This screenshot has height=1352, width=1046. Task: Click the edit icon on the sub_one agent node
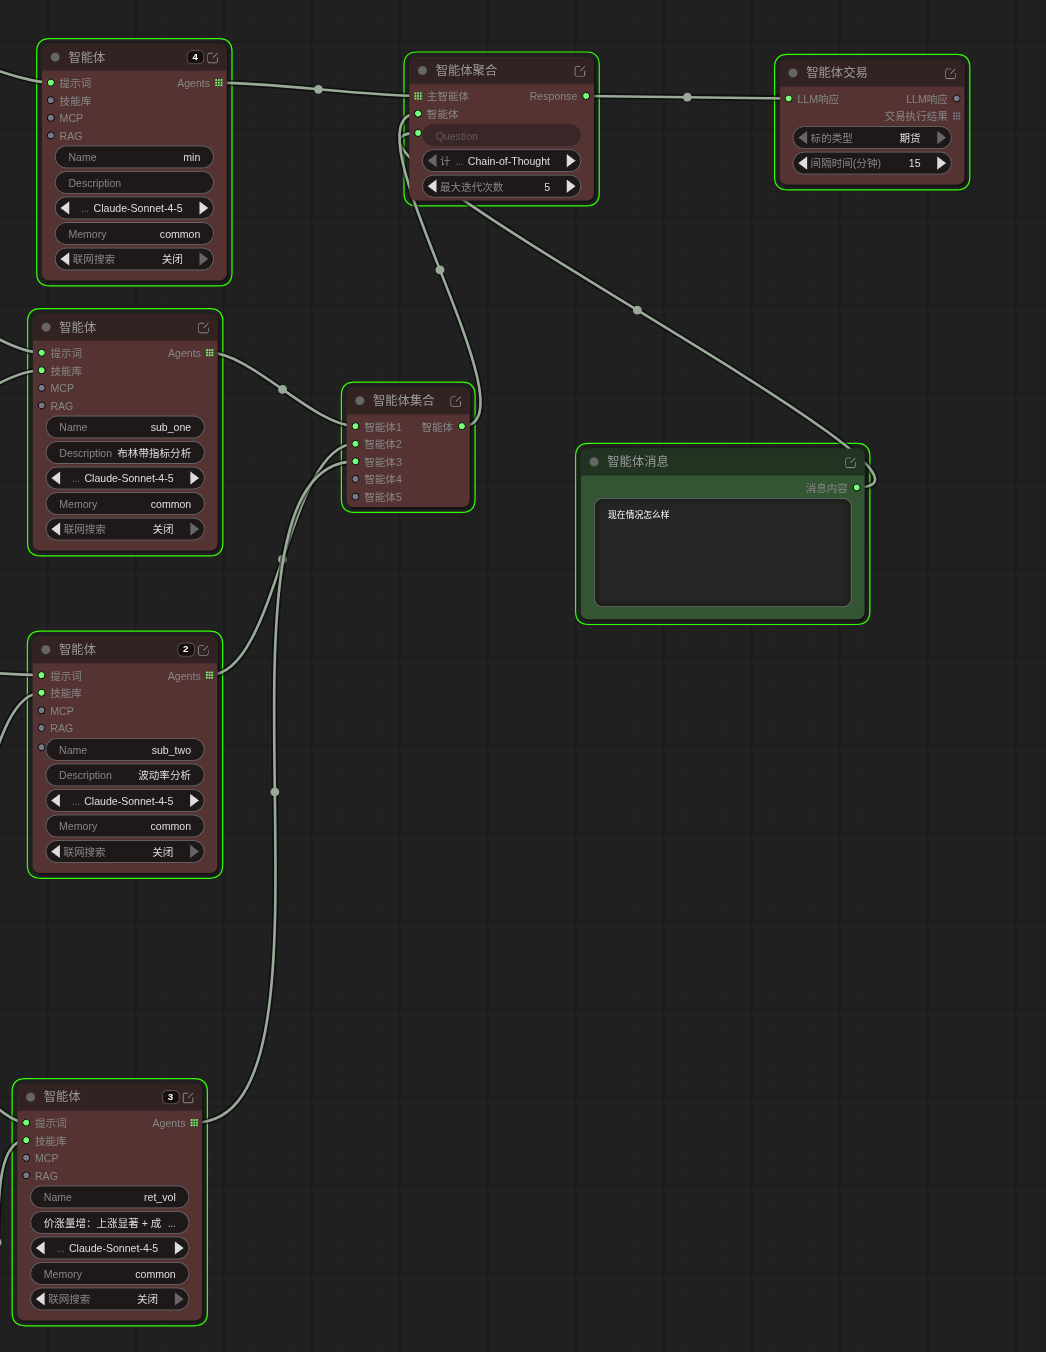coord(203,328)
